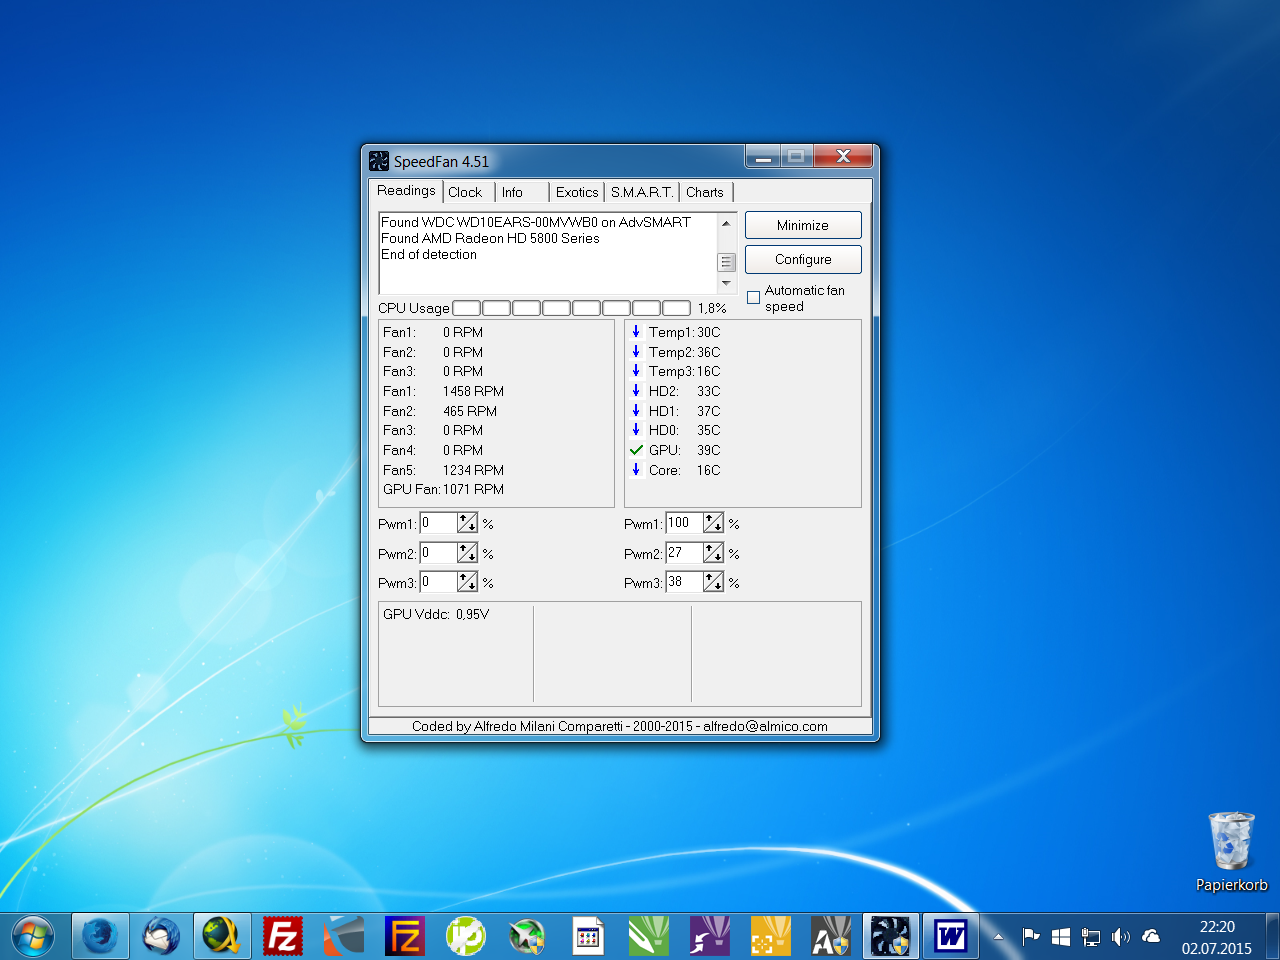Click the right Pwm3 value input field
The height and width of the screenshot is (960, 1280).
684,582
